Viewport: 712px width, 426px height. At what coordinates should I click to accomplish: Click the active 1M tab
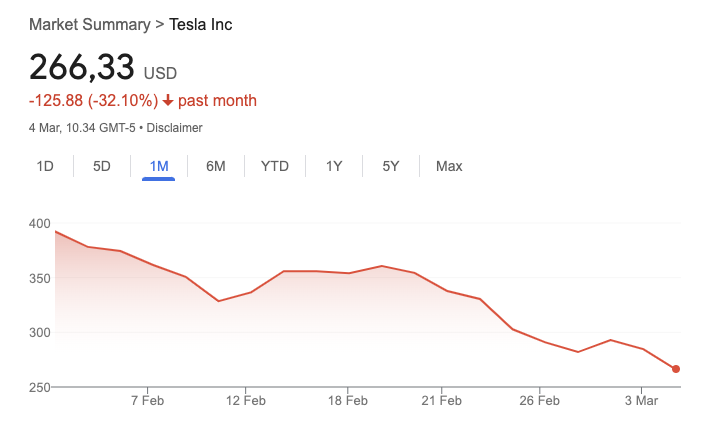(159, 166)
